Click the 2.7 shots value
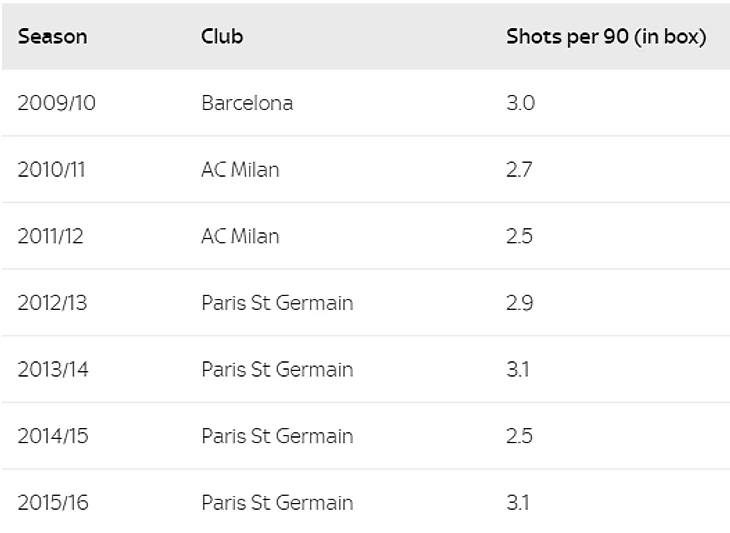This screenshot has width=730, height=533. (x=519, y=169)
